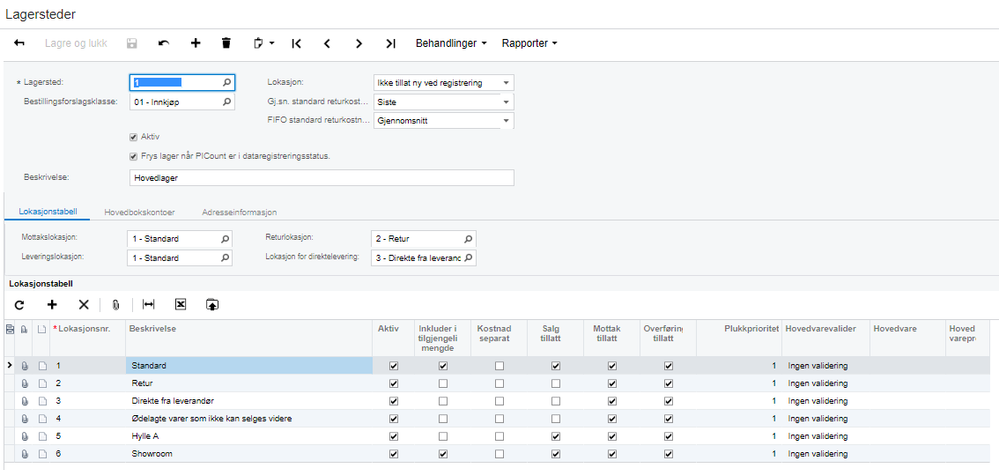Image resolution: width=999 pixels, height=470 pixels.
Task: Toggle Kostnad separat for Direkte fra leverandør row
Action: (500, 401)
